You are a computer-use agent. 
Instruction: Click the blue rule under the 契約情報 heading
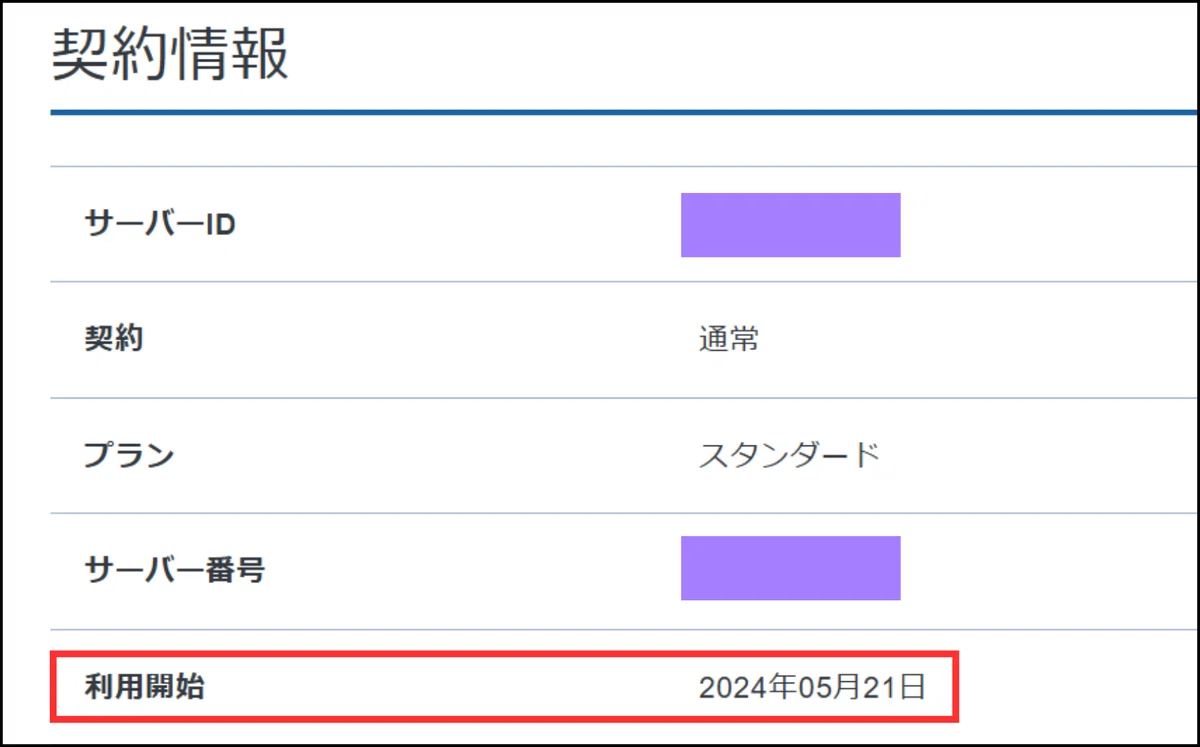(x=625, y=112)
